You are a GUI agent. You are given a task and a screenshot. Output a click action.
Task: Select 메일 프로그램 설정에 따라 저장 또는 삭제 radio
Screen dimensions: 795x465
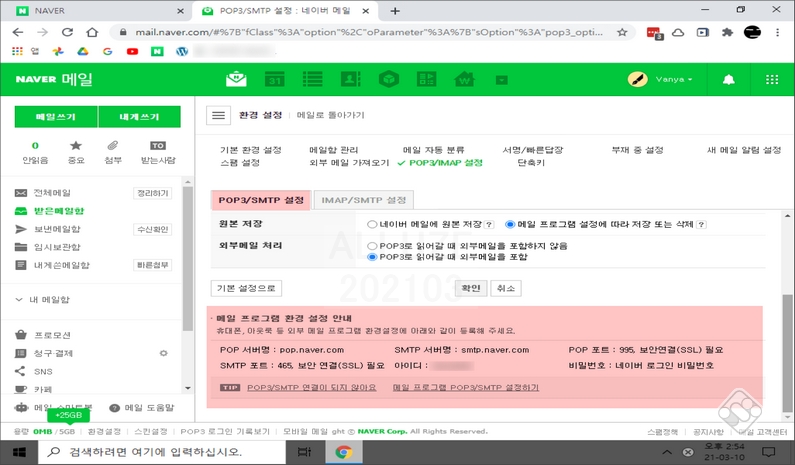[x=510, y=224]
